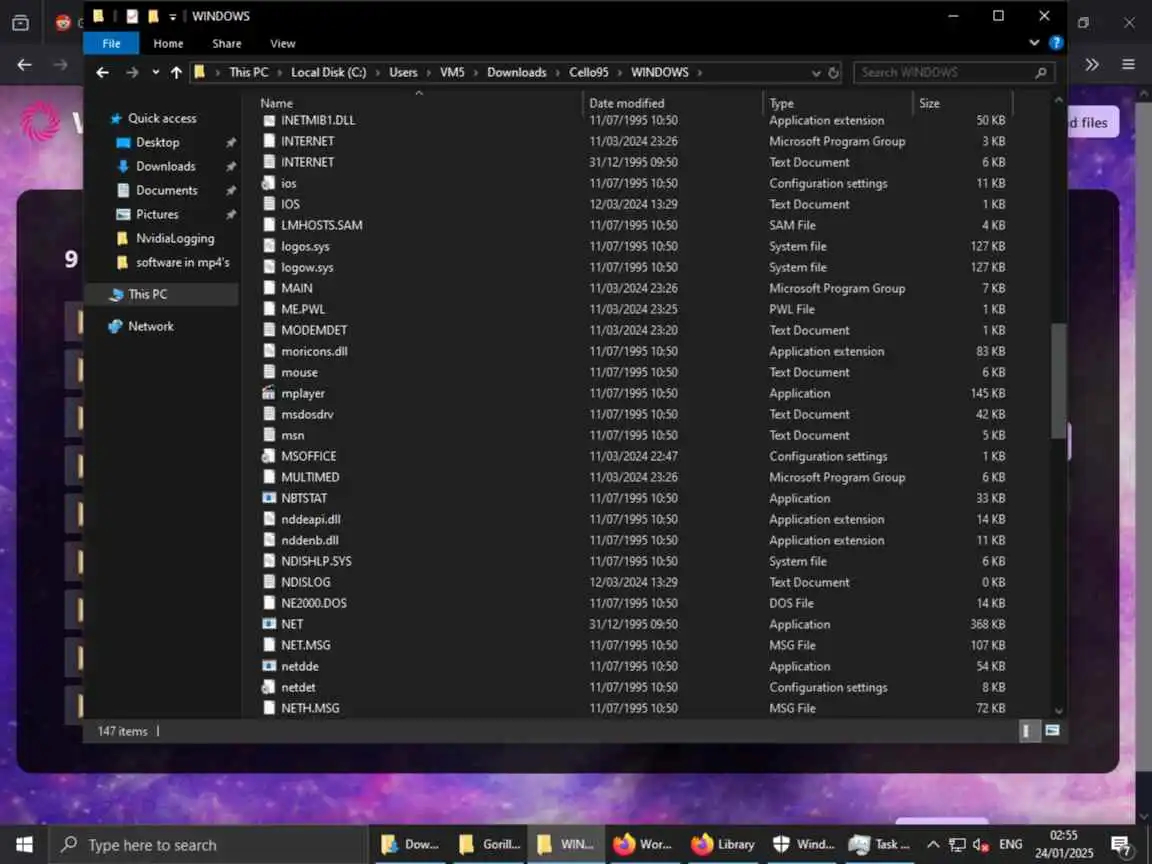Screen dimensions: 1152x864
Task: Click the browser overflow chevrons icon
Action: [1092, 65]
